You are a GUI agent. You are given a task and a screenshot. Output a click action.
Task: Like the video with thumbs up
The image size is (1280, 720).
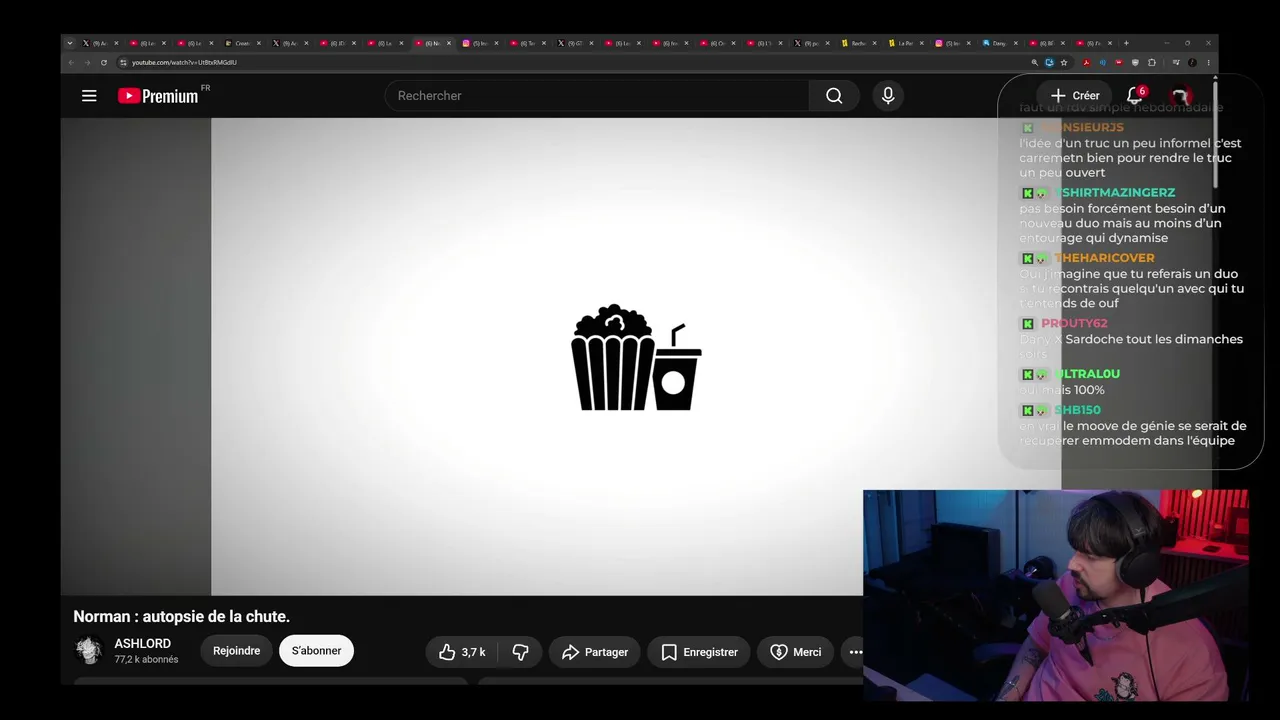pos(462,652)
